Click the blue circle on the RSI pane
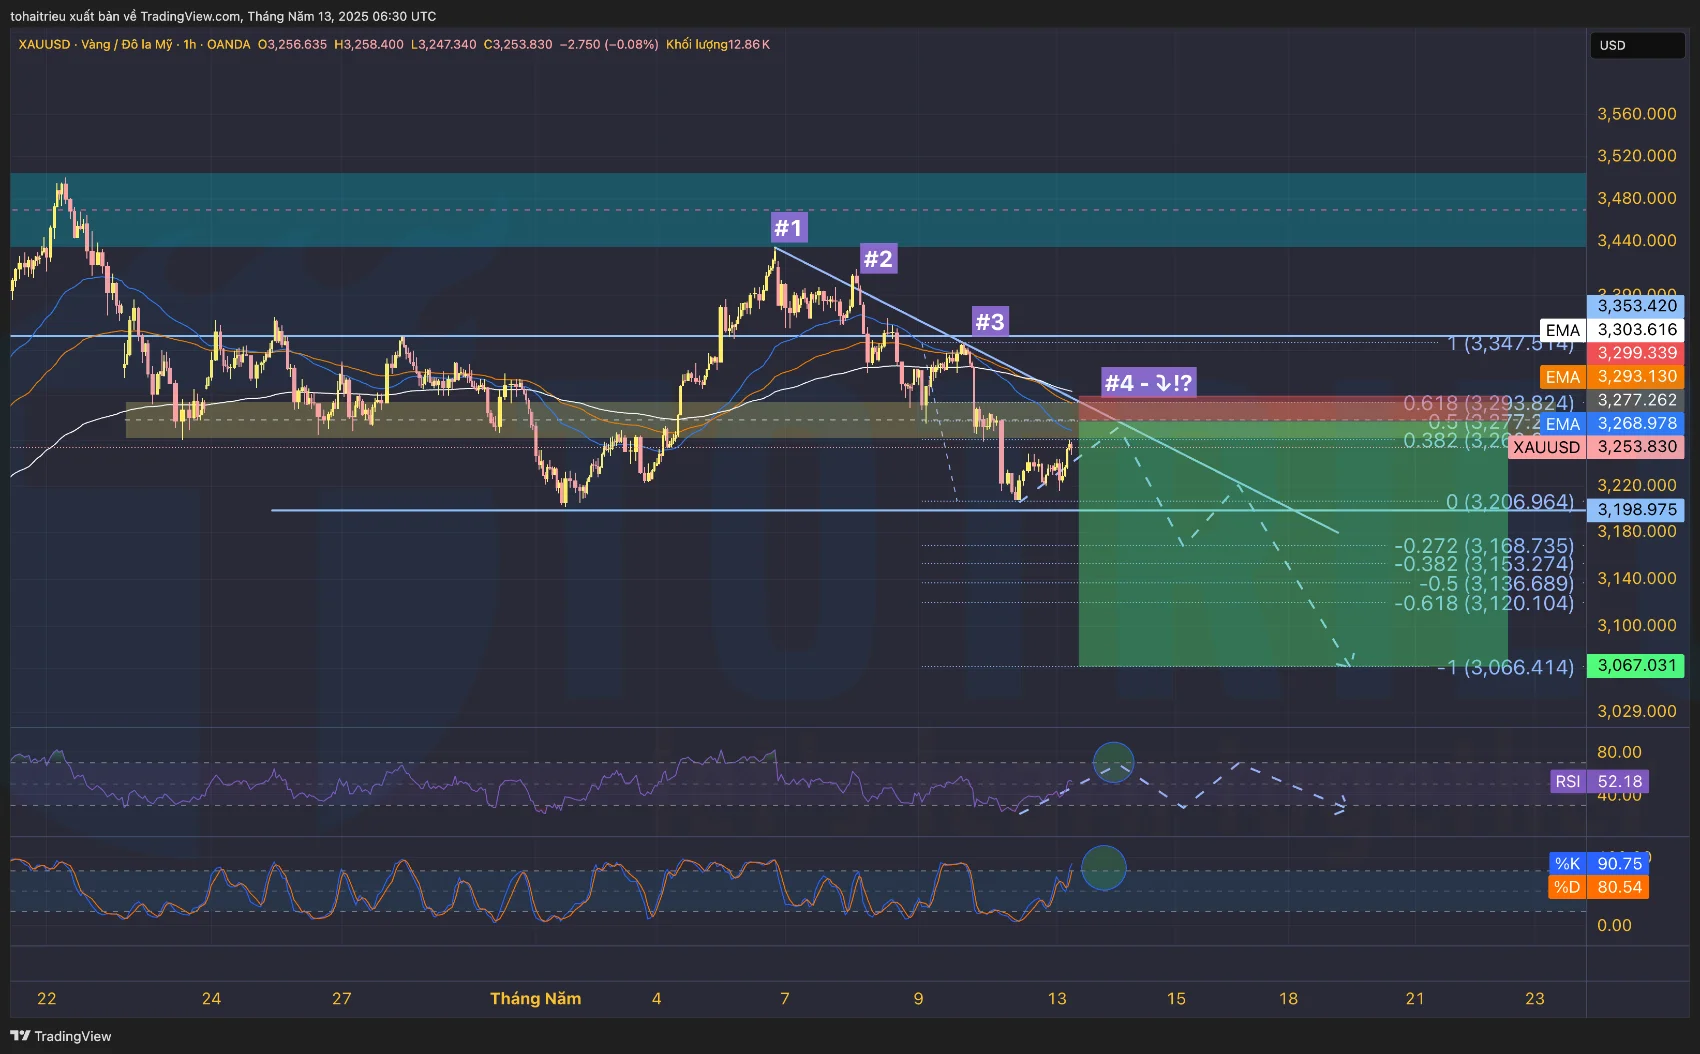 click(1113, 762)
